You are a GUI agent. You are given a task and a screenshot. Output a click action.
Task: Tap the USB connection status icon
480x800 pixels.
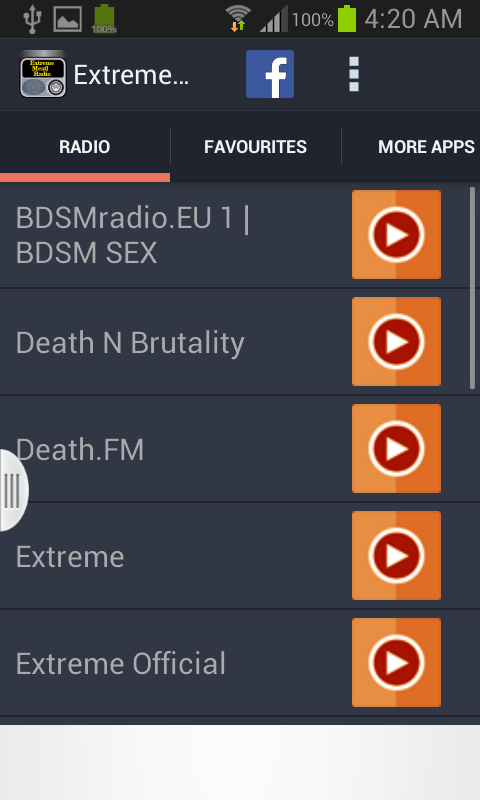point(32,19)
